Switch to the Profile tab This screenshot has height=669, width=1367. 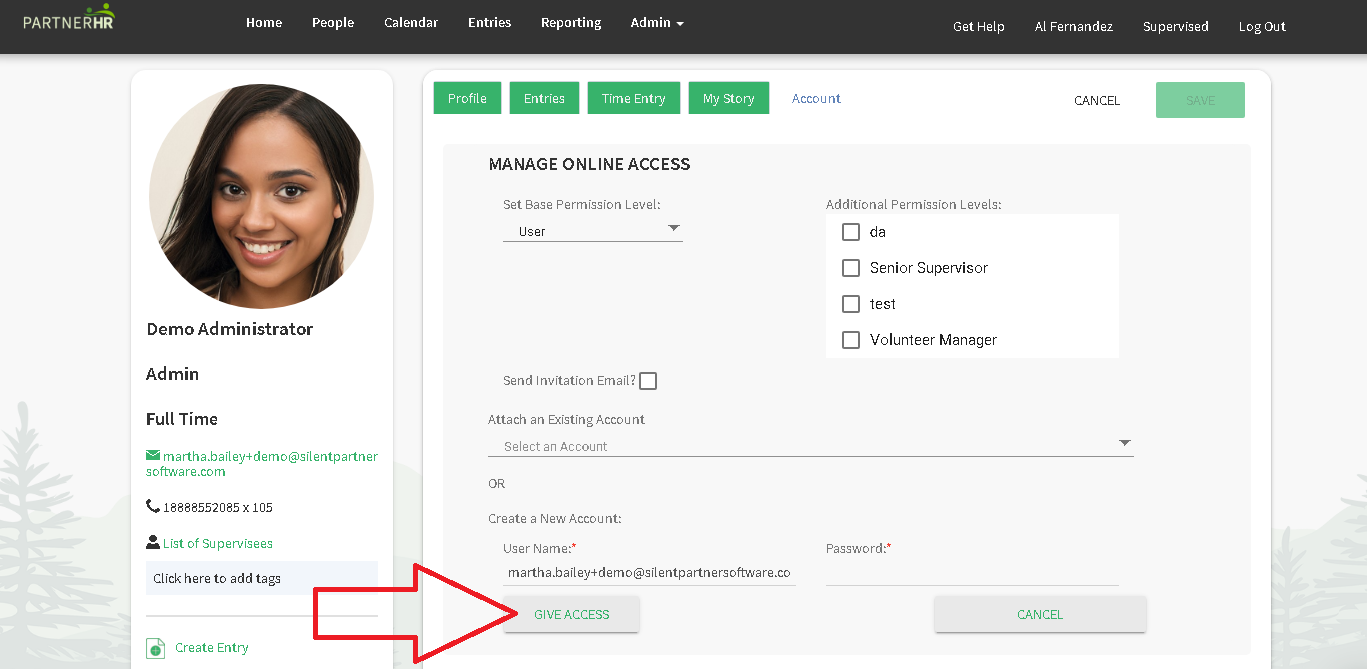(467, 98)
